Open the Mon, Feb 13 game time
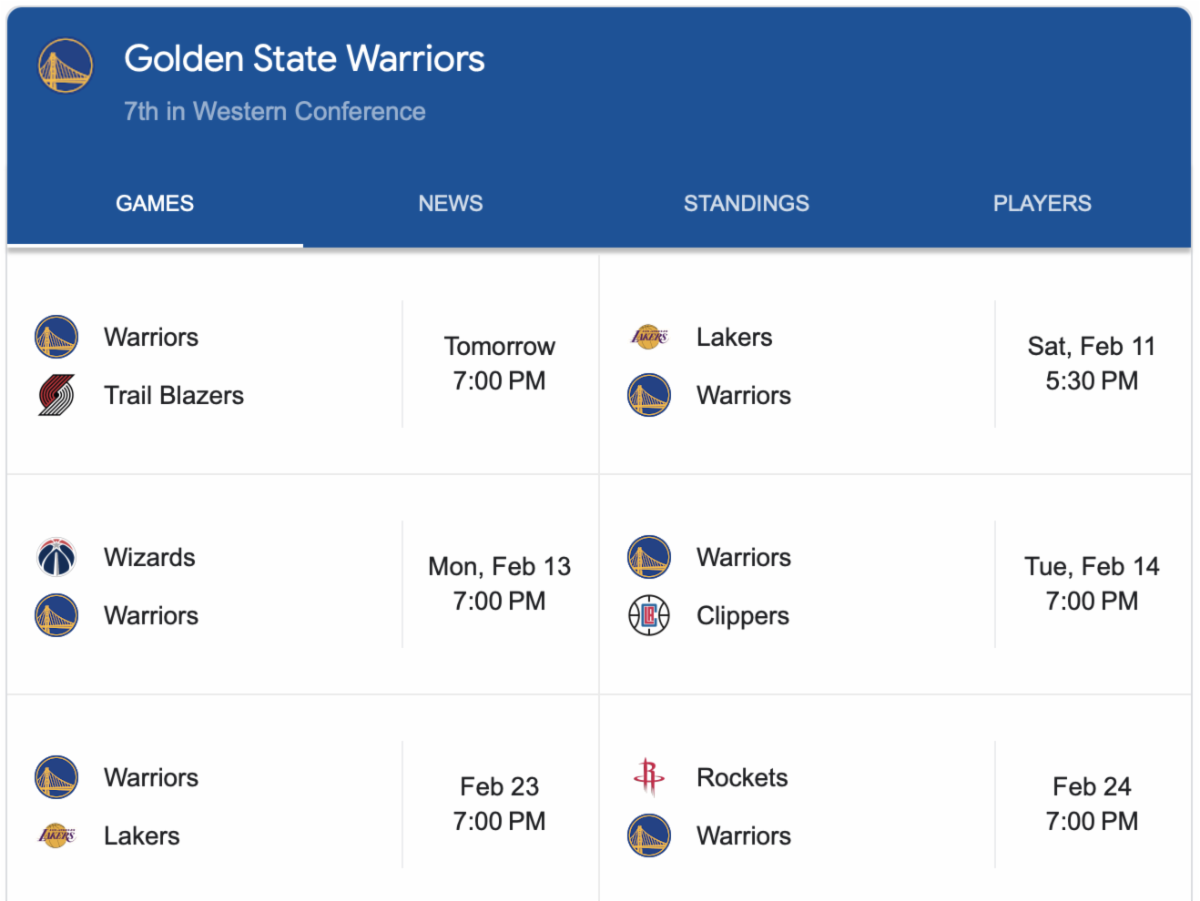The width and height of the screenshot is (1200, 901). [x=499, y=584]
